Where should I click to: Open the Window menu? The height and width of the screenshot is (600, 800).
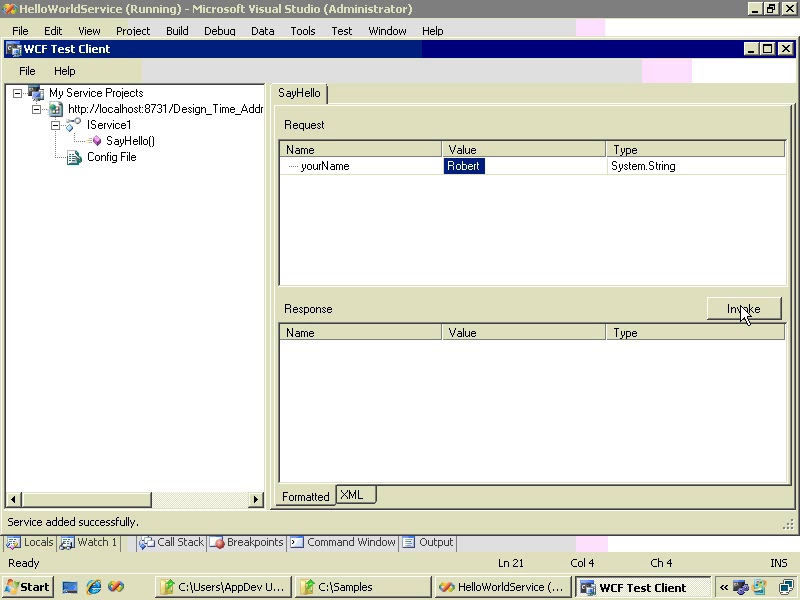point(387,31)
